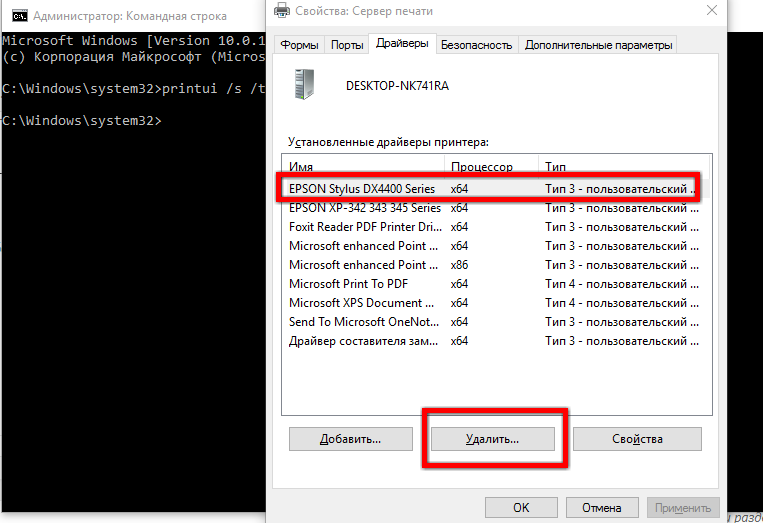This screenshot has width=763, height=523.
Task: Click the x86 processor cell
Action: (x=459, y=265)
